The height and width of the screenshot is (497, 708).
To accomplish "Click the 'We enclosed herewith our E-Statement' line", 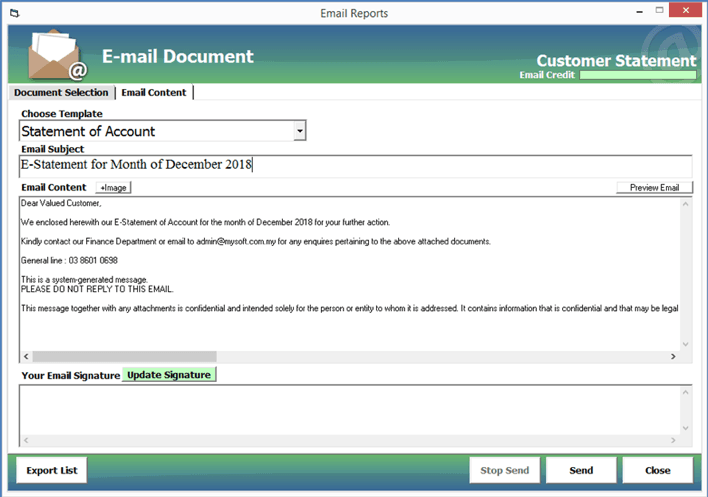I will point(205,223).
